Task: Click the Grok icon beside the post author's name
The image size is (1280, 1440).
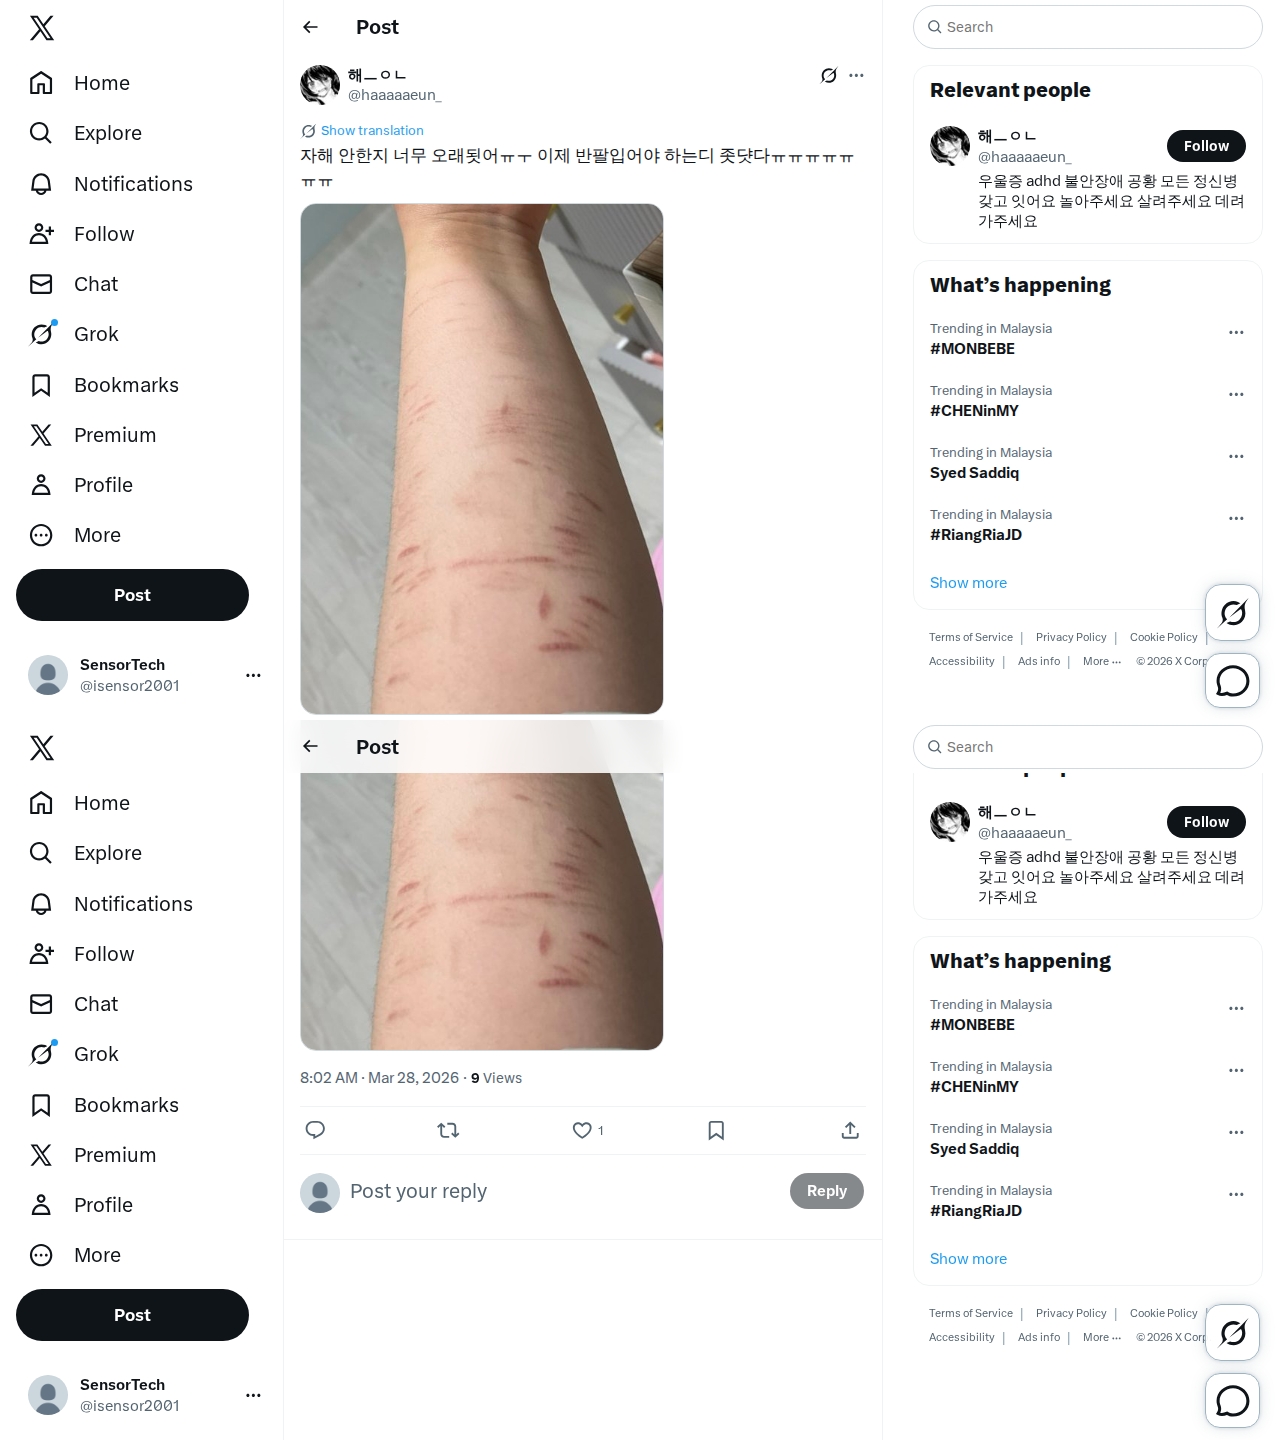Action: tap(829, 75)
